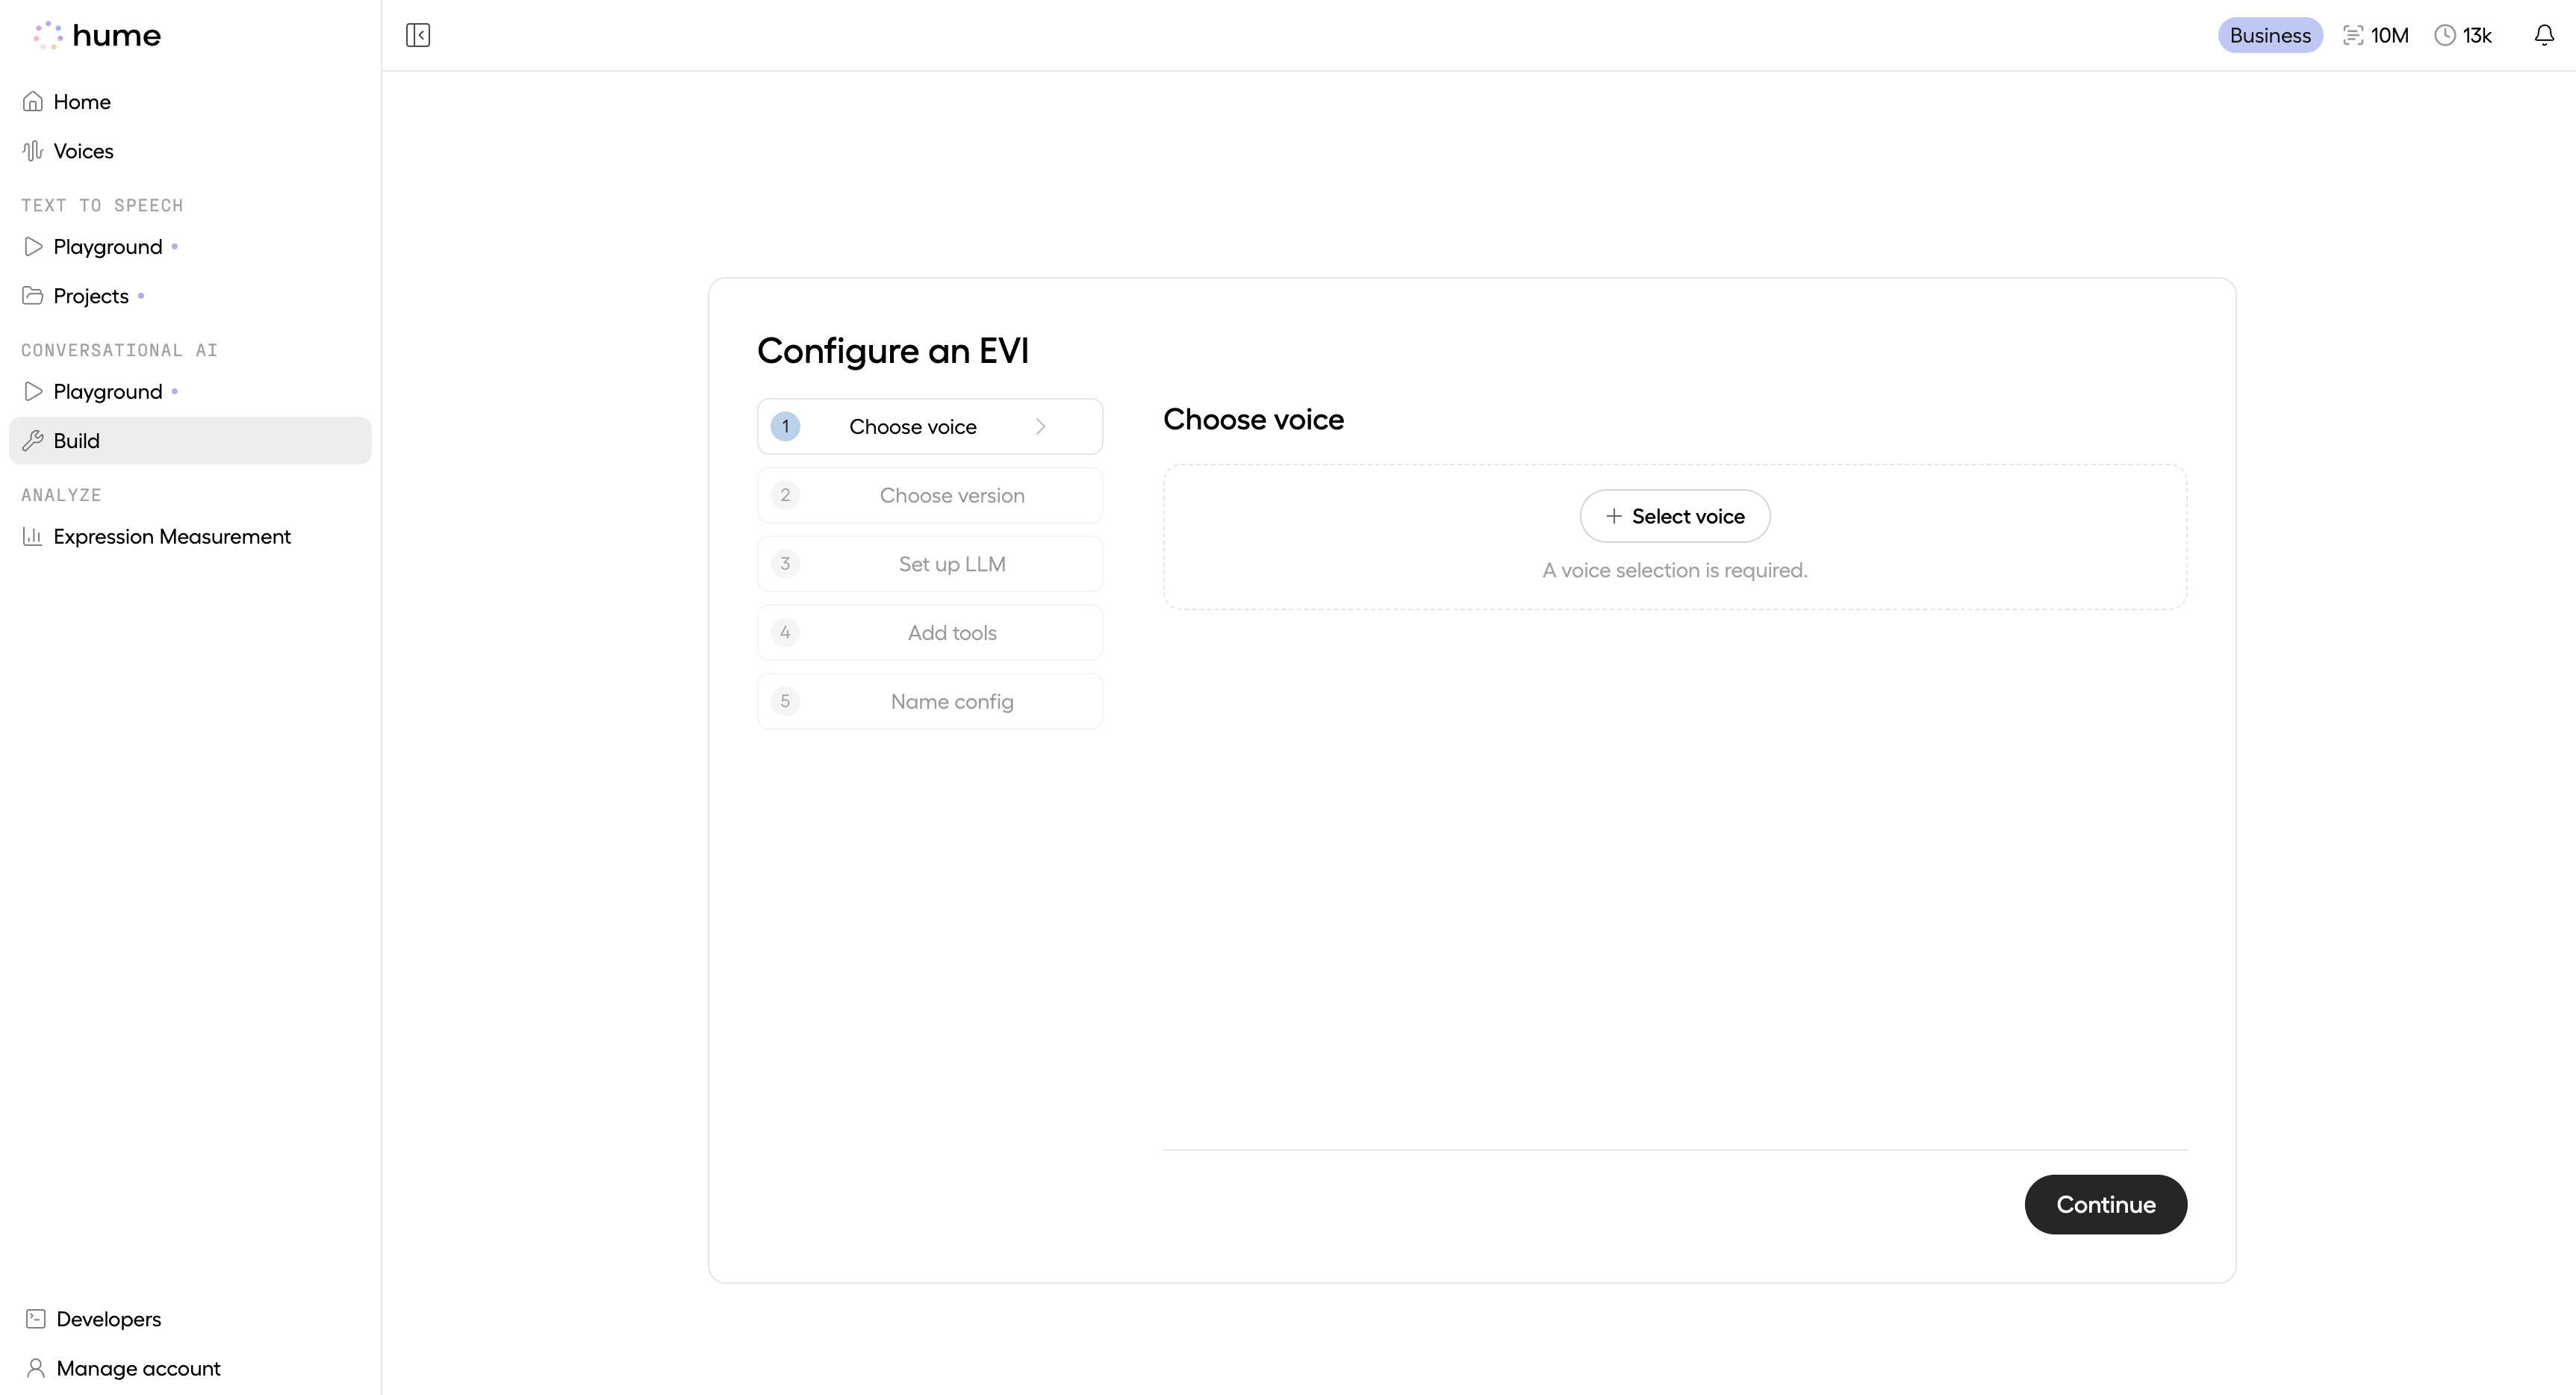Click the Business plan badge
This screenshot has height=1395, width=2576.
pos(2270,35)
